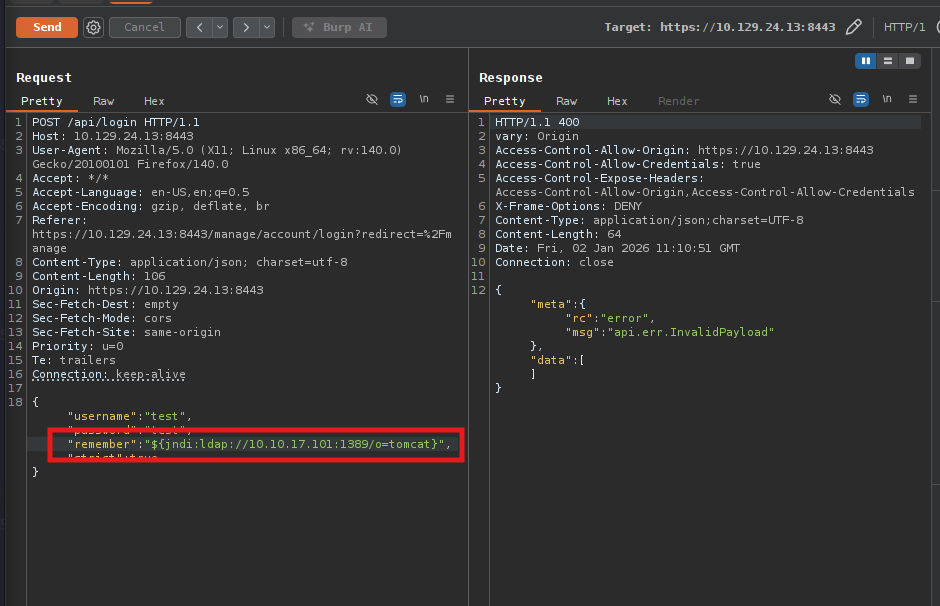The height and width of the screenshot is (606, 940).
Task: Switch to the Request Raw tab
Action: 103,101
